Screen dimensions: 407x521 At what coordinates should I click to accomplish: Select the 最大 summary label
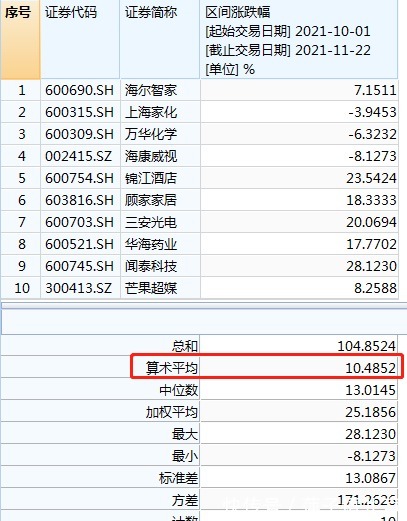(185, 434)
